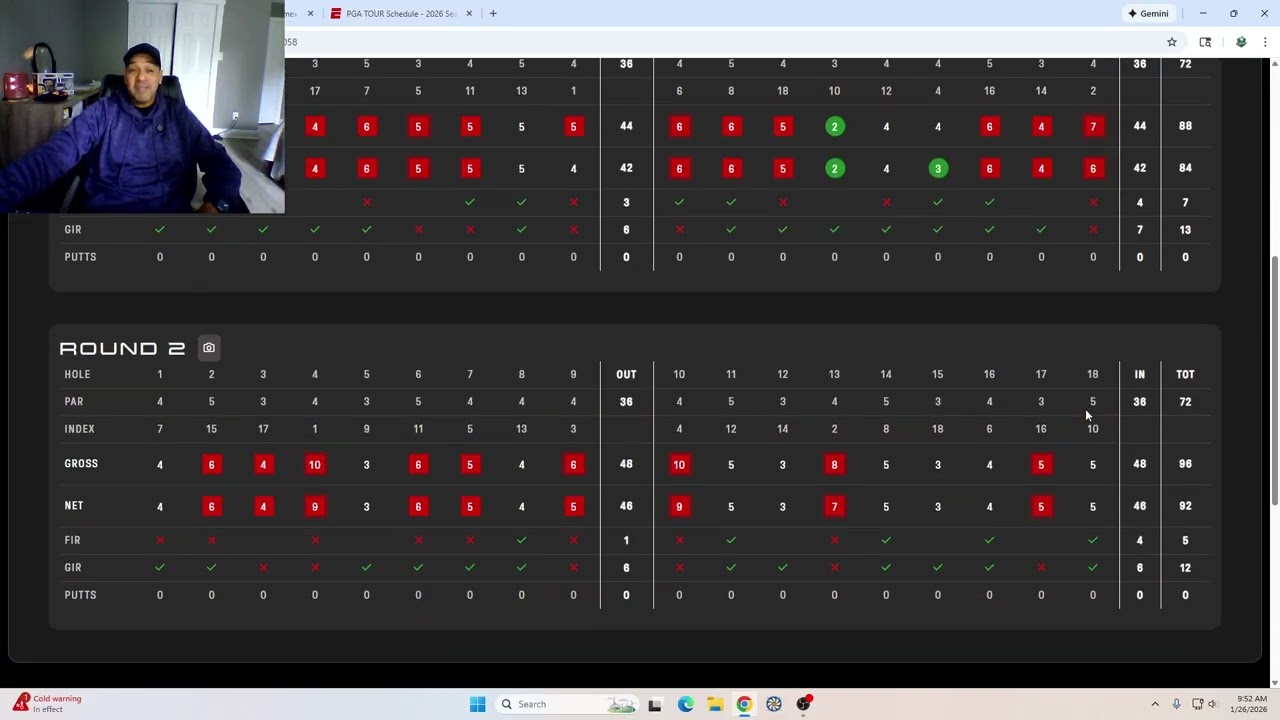Open the Chrome three-dot menu
Viewport: 1280px width, 720px height.
(x=1266, y=42)
